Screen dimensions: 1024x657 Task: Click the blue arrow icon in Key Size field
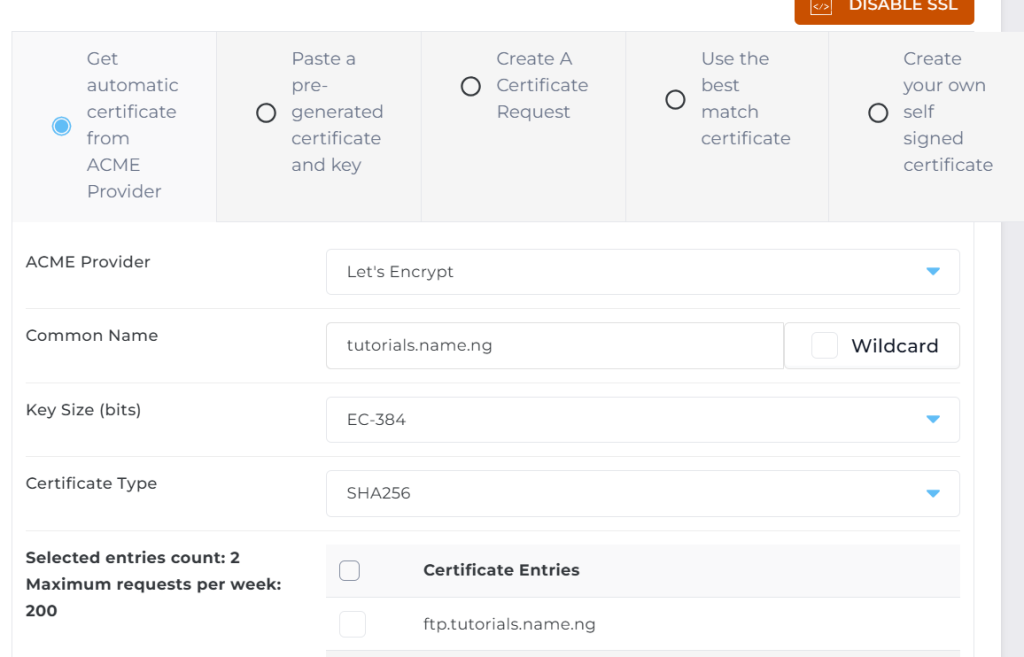point(933,420)
